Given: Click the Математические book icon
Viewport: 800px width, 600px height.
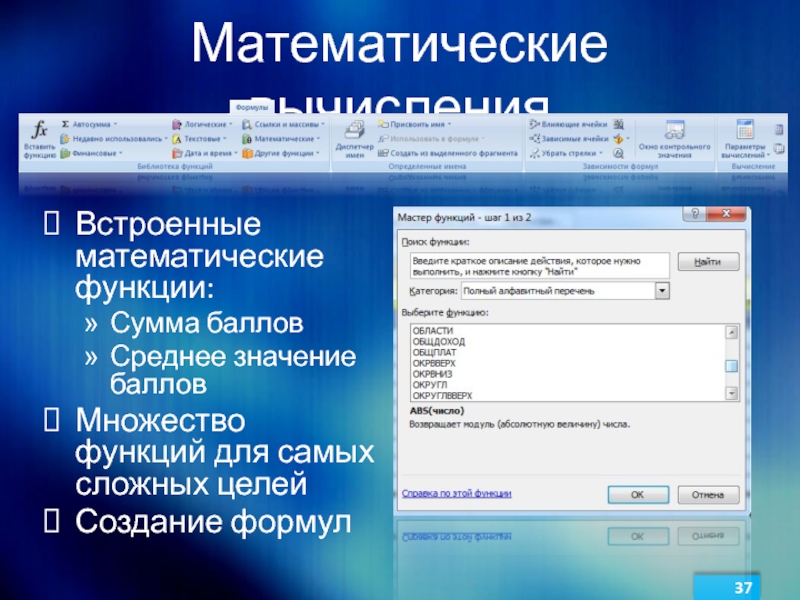Looking at the screenshot, I should click(x=247, y=139).
